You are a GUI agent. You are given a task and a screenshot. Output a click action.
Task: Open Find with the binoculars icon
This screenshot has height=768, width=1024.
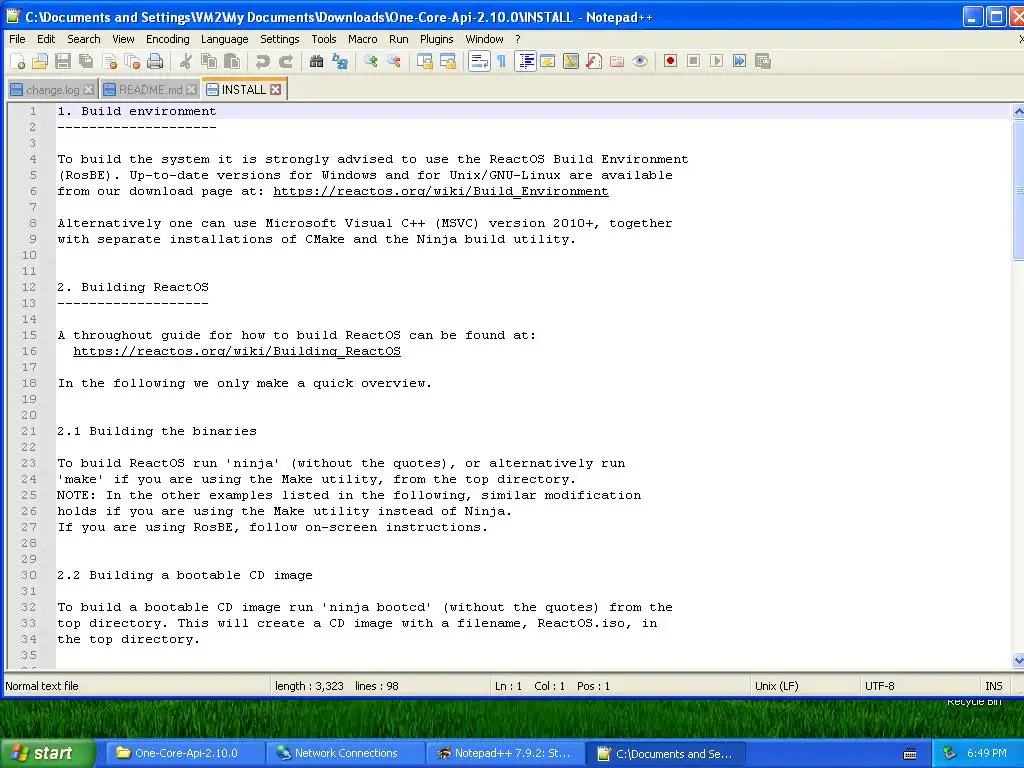pyautogui.click(x=317, y=61)
